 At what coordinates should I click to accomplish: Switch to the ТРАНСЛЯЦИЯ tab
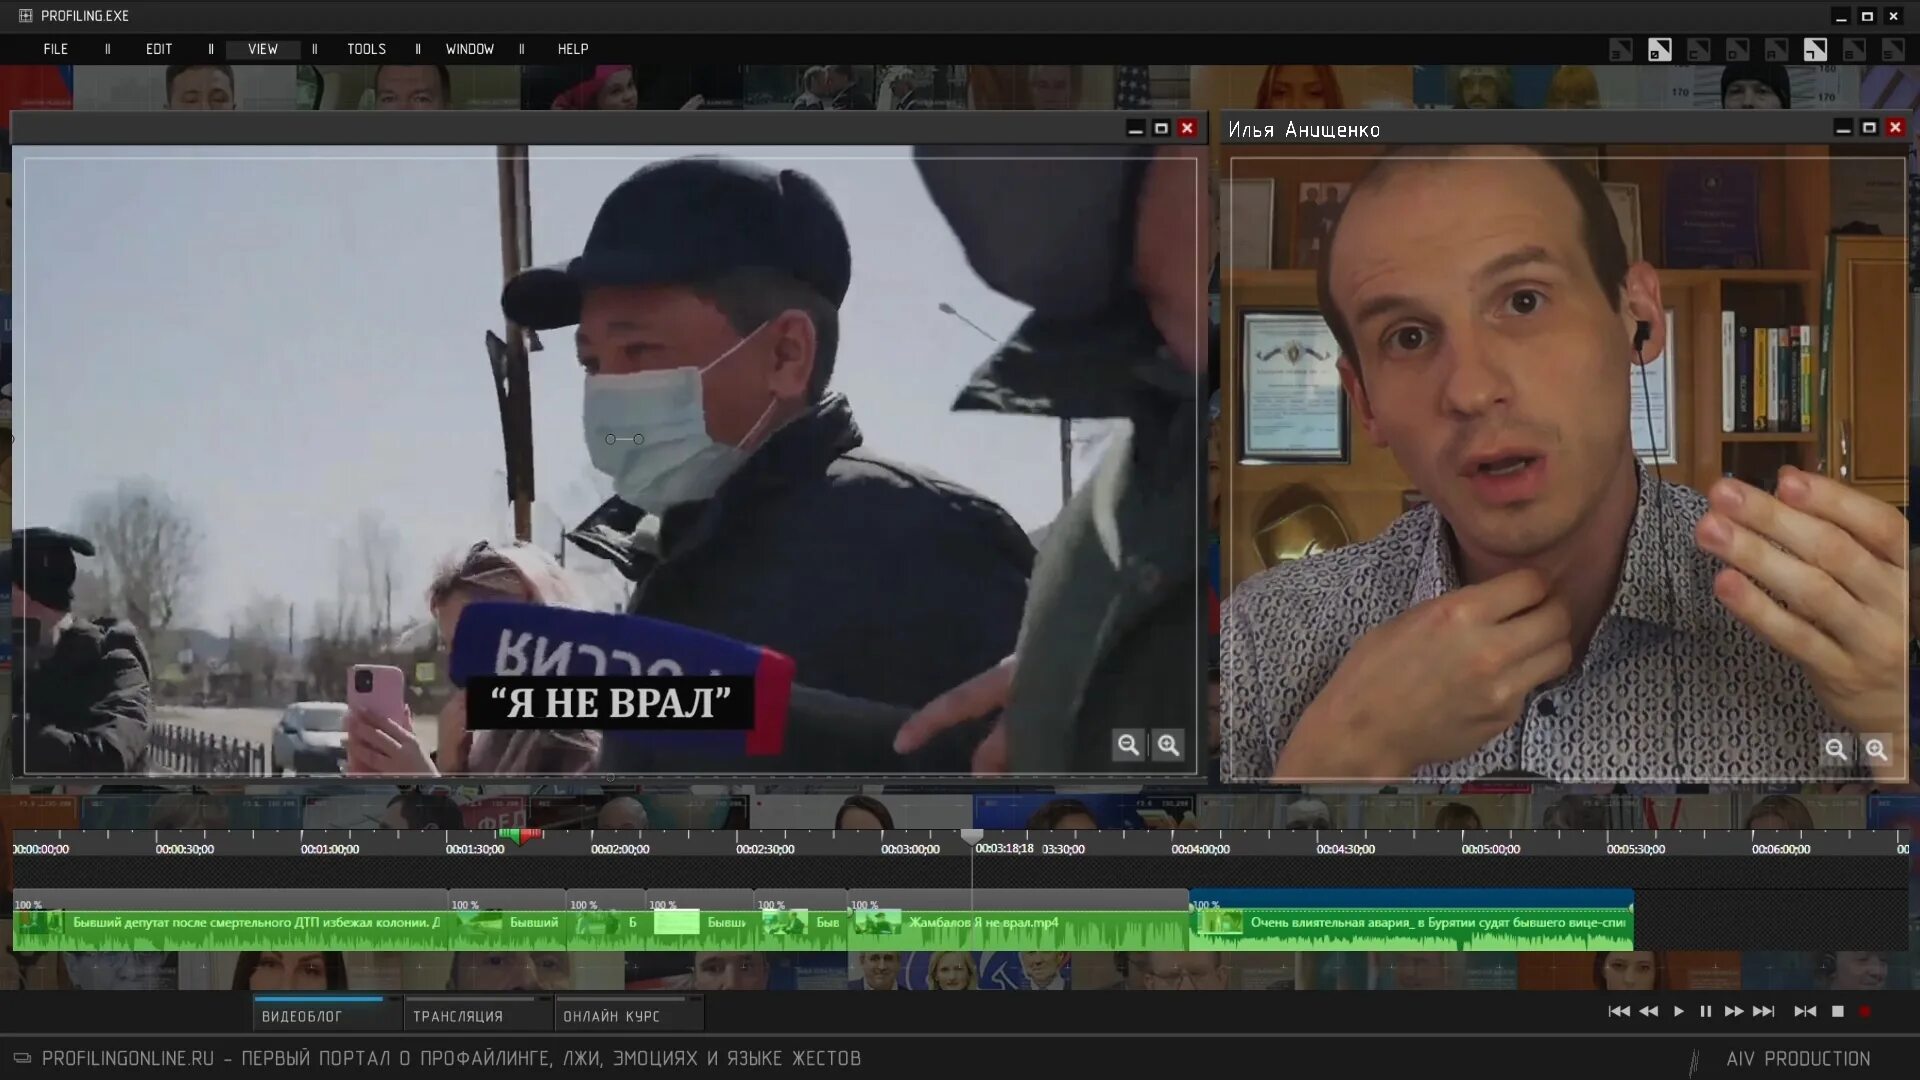(478, 1015)
